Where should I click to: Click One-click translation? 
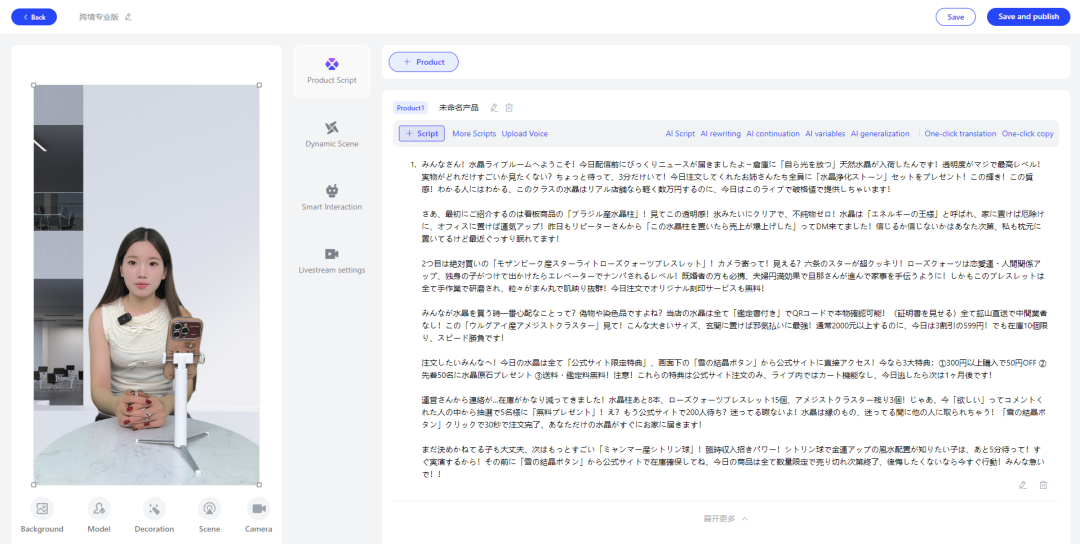[960, 134]
